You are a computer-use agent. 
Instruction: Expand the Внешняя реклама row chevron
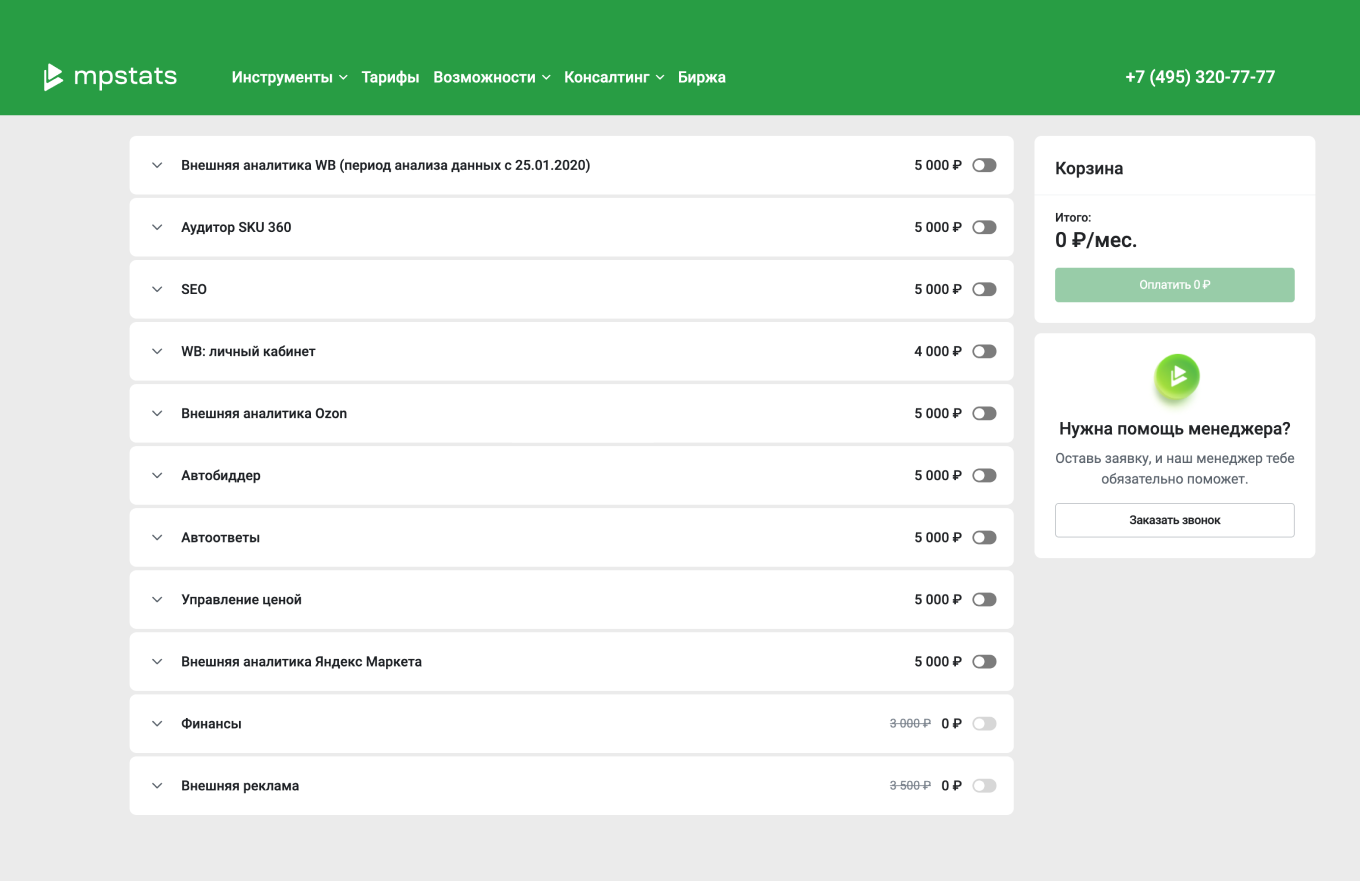tap(157, 785)
